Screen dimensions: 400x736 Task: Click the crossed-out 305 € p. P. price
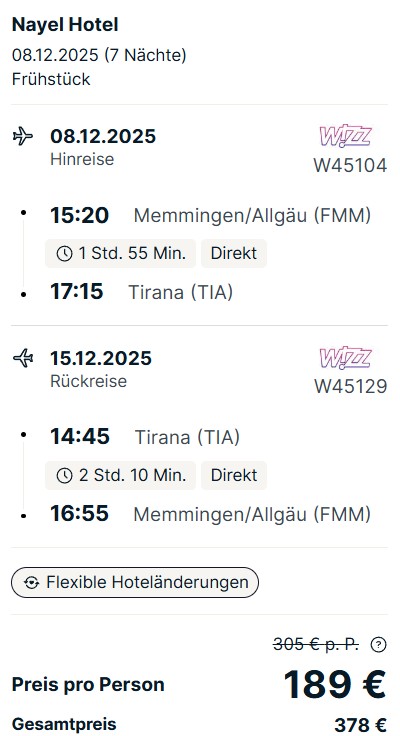tap(316, 644)
